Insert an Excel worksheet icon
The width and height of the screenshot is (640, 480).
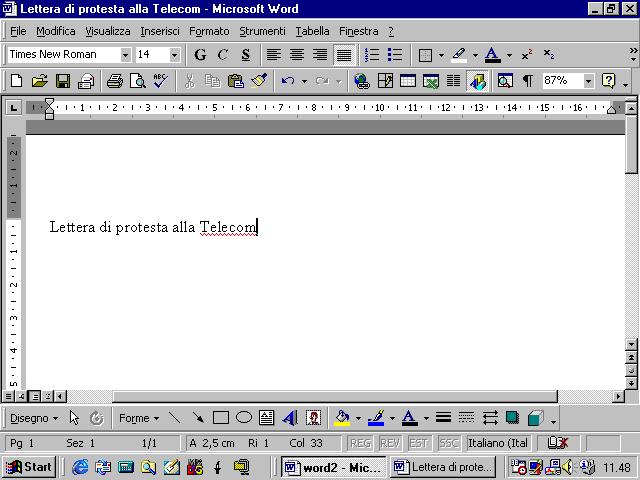tap(431, 81)
